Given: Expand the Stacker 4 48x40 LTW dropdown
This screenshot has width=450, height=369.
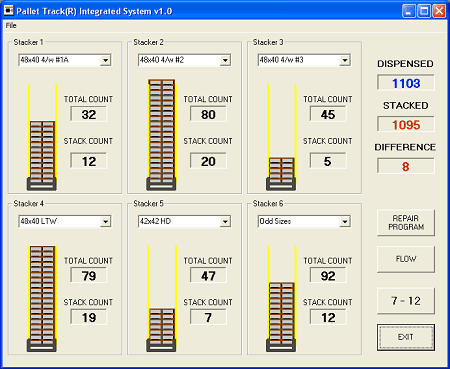Looking at the screenshot, I should tap(105, 221).
